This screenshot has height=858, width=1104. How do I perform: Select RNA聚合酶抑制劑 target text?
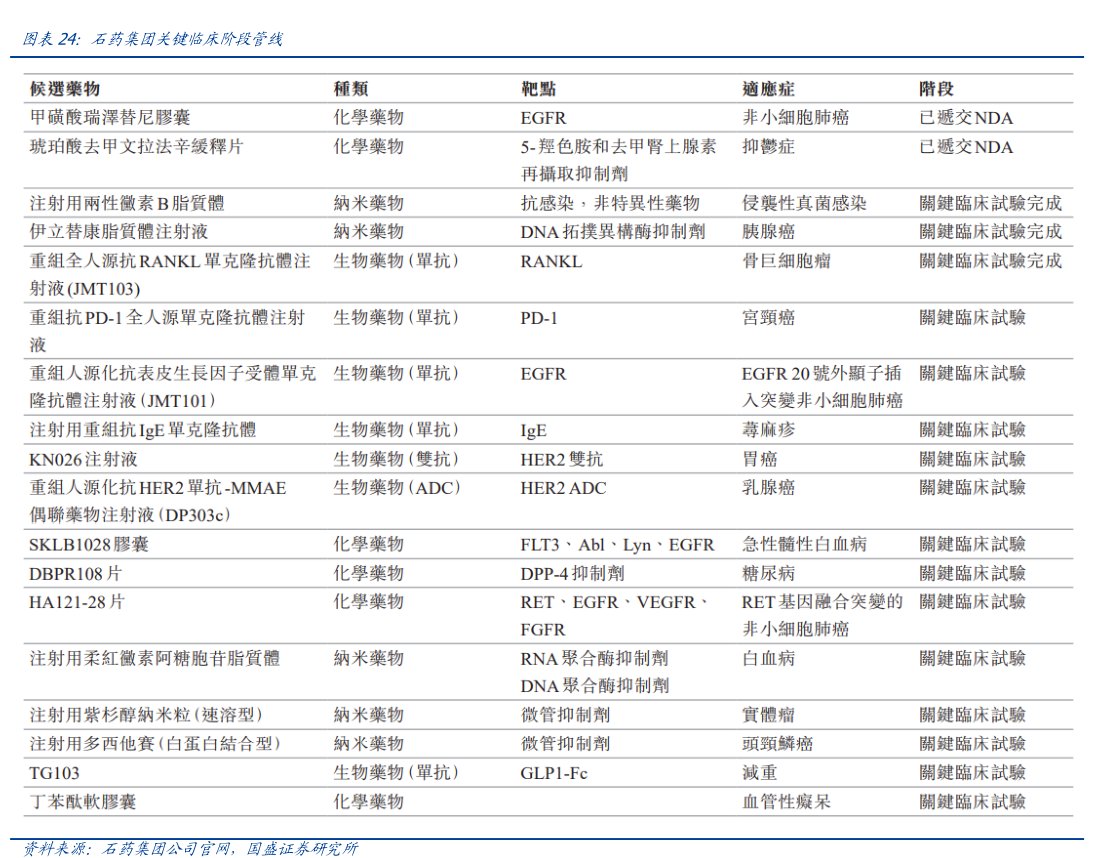(x=594, y=658)
